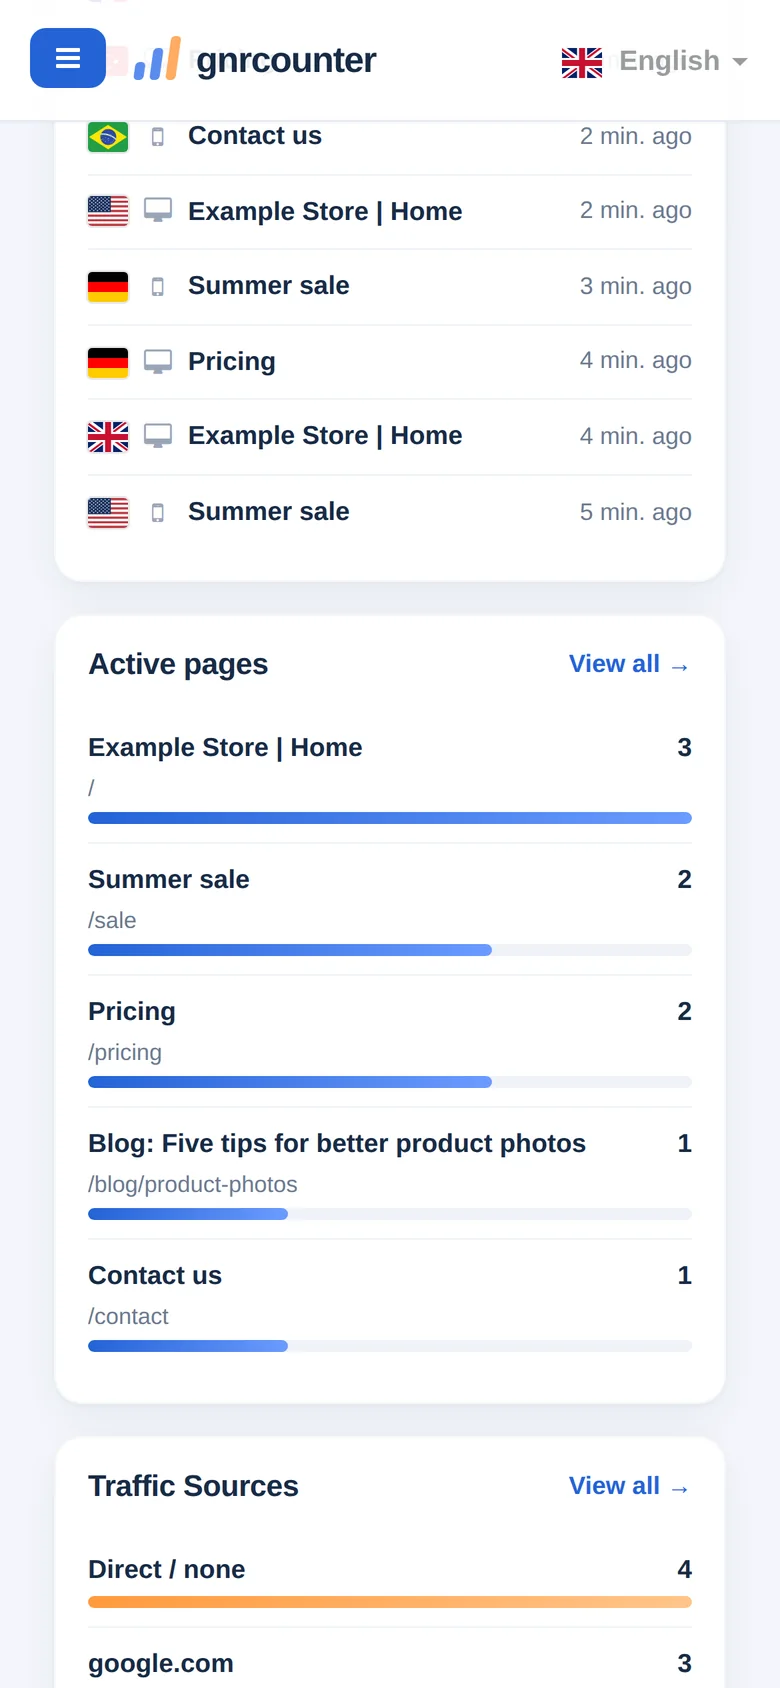This screenshot has width=780, height=1688.
Task: Click the German flag on the Pricing row
Action: (x=108, y=362)
